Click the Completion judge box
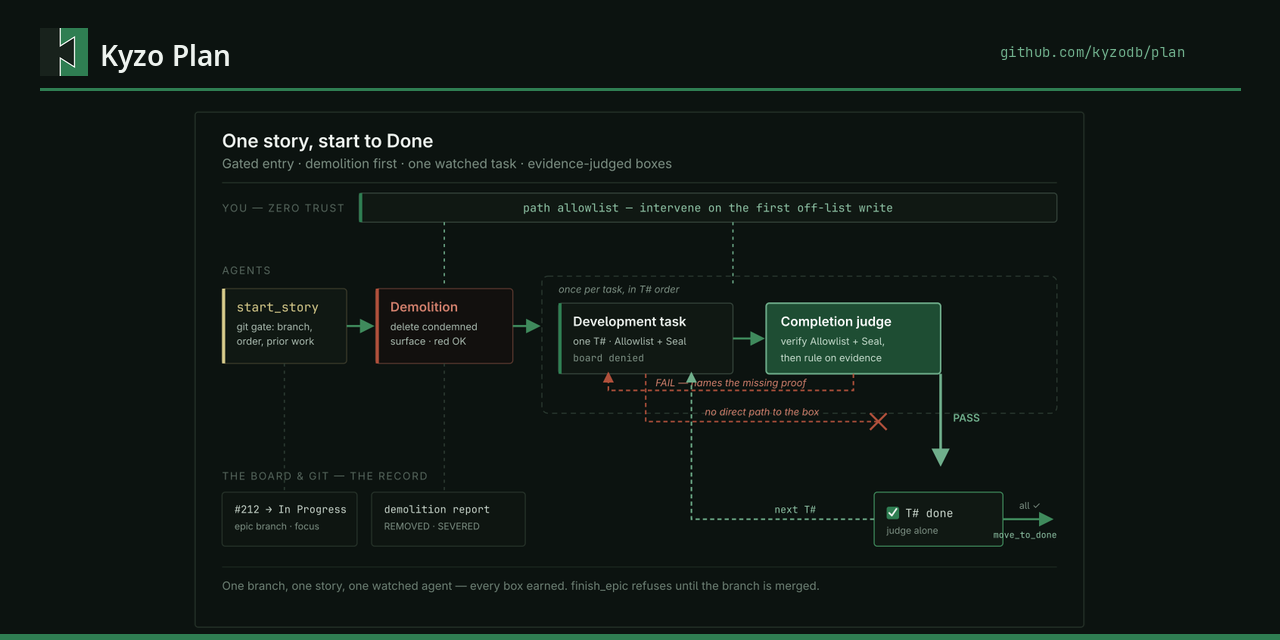This screenshot has height=640, width=1280. (853, 338)
